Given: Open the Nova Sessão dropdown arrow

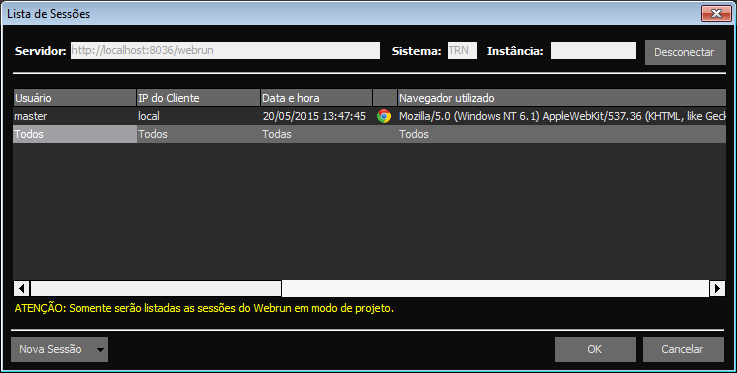Looking at the screenshot, I should [x=100, y=350].
